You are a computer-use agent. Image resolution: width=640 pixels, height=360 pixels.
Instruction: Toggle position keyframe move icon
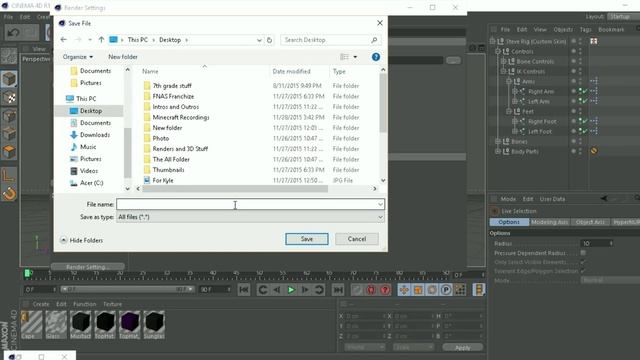pyautogui.click(x=404, y=290)
